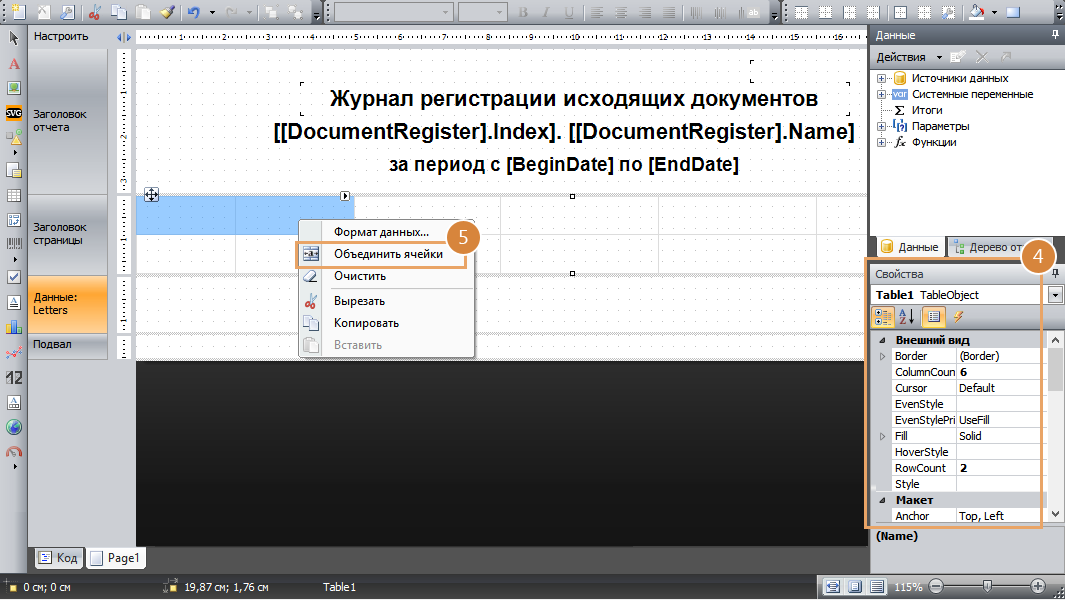
Task: Switch to the Данные panel tab
Action: point(909,247)
